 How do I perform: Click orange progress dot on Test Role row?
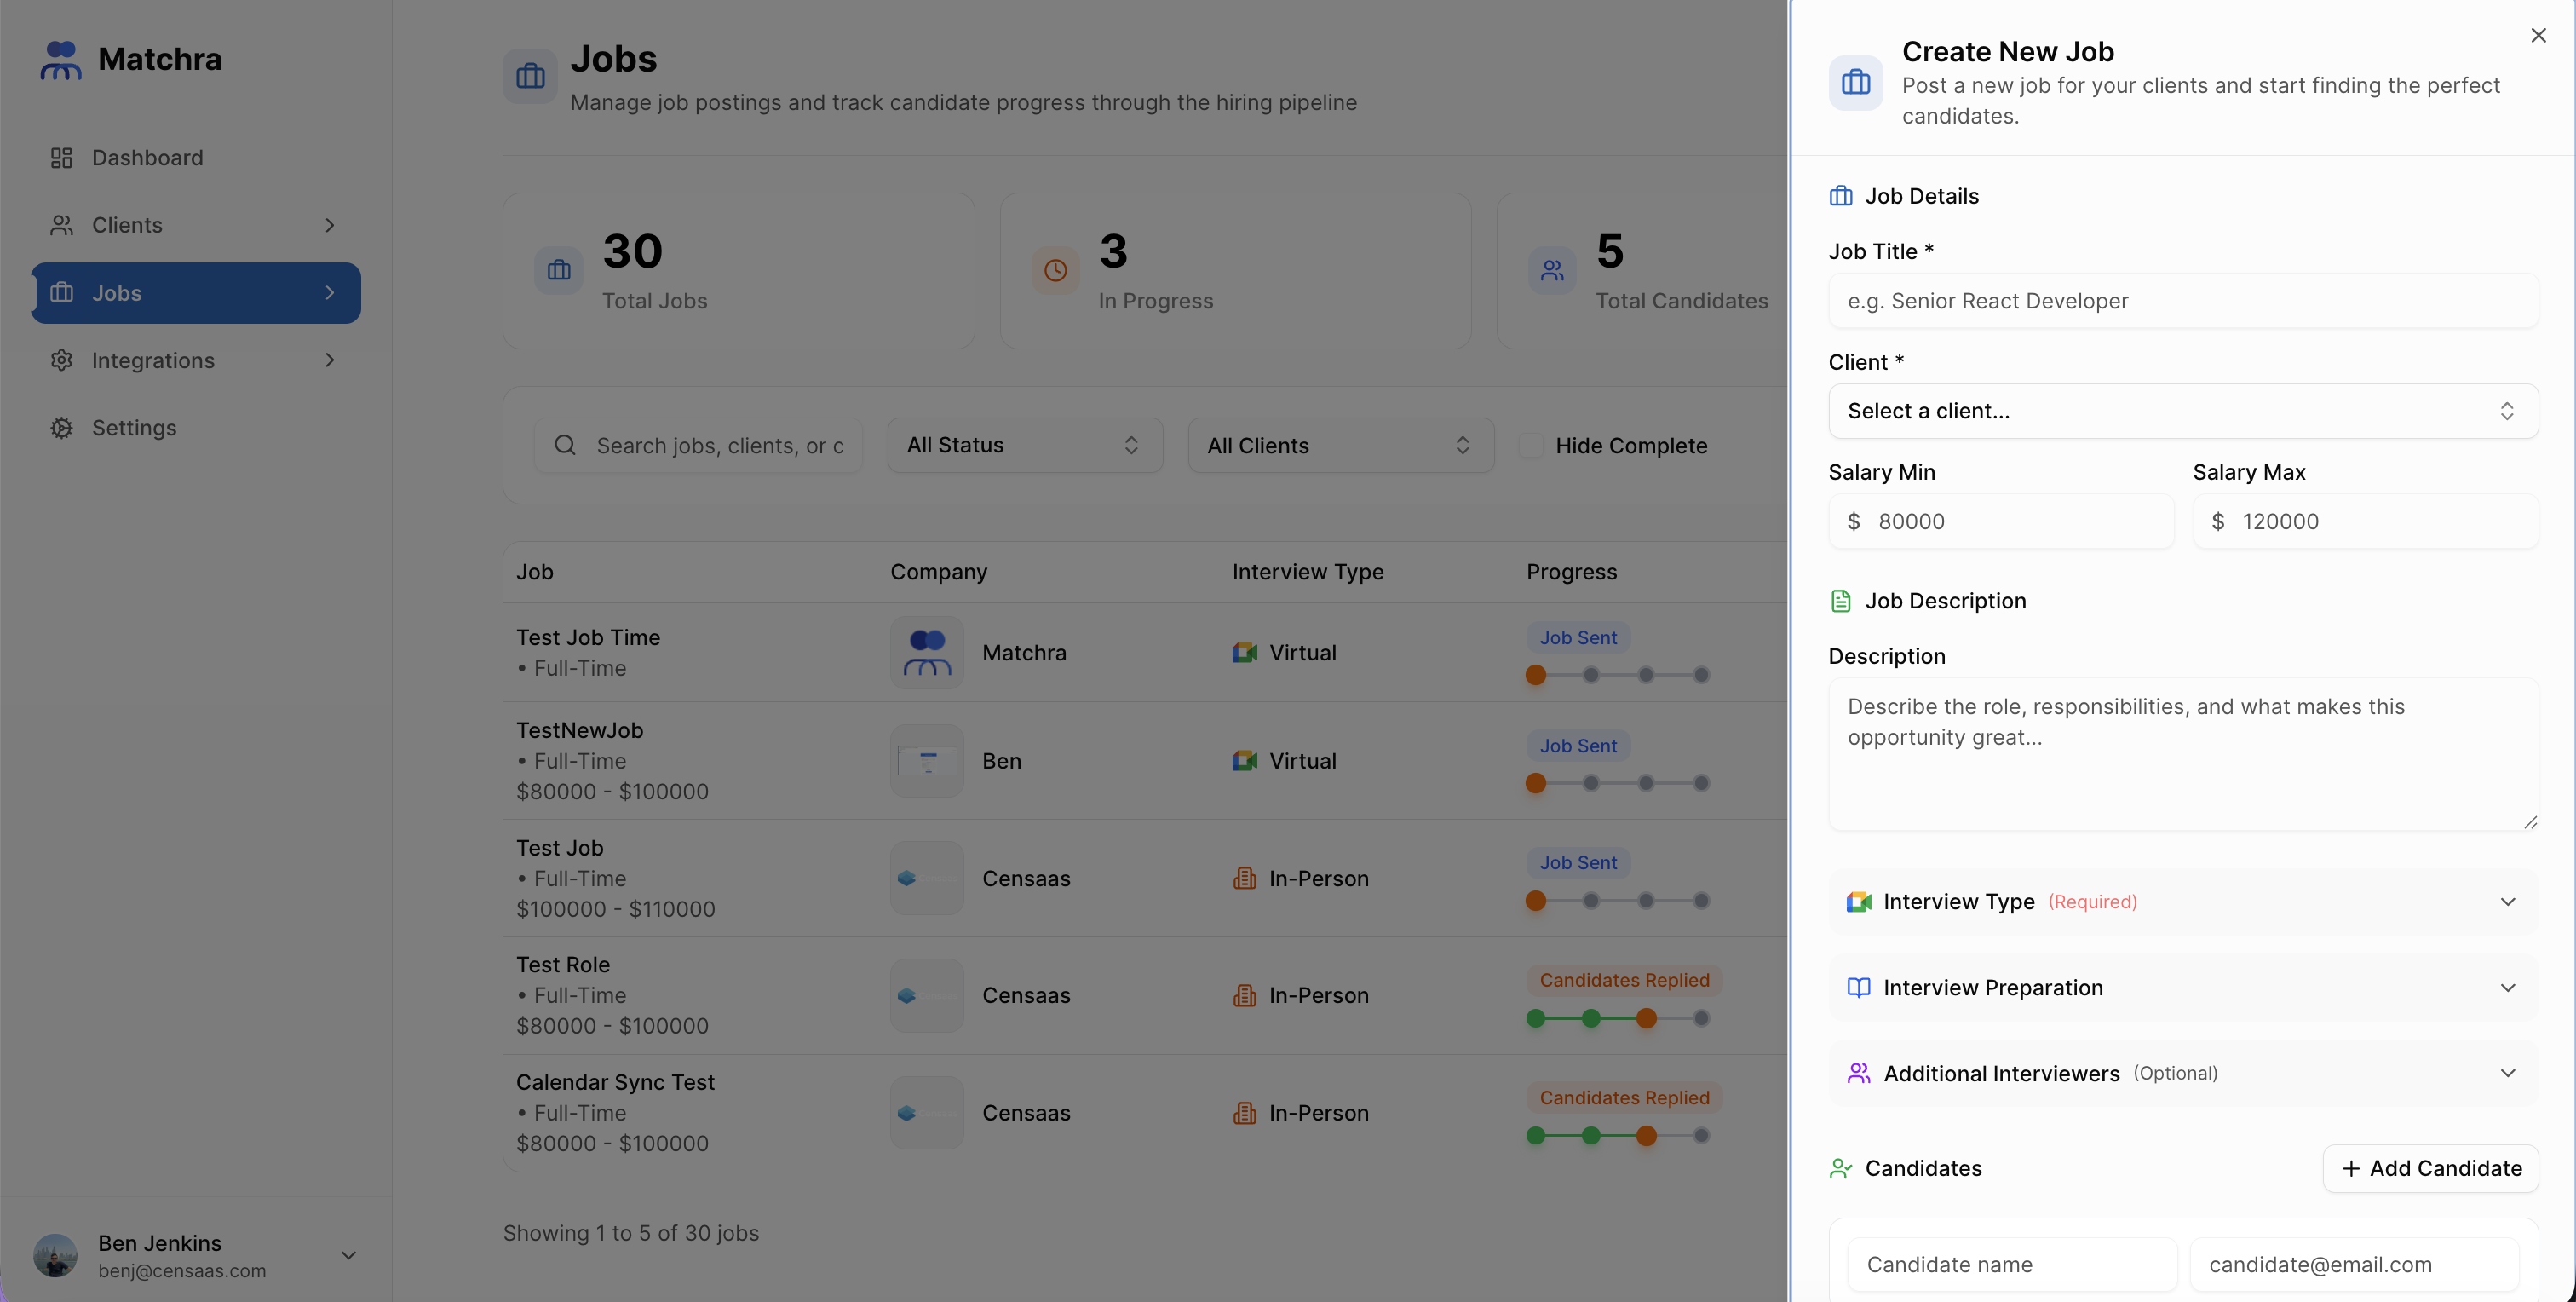pyautogui.click(x=1646, y=1019)
